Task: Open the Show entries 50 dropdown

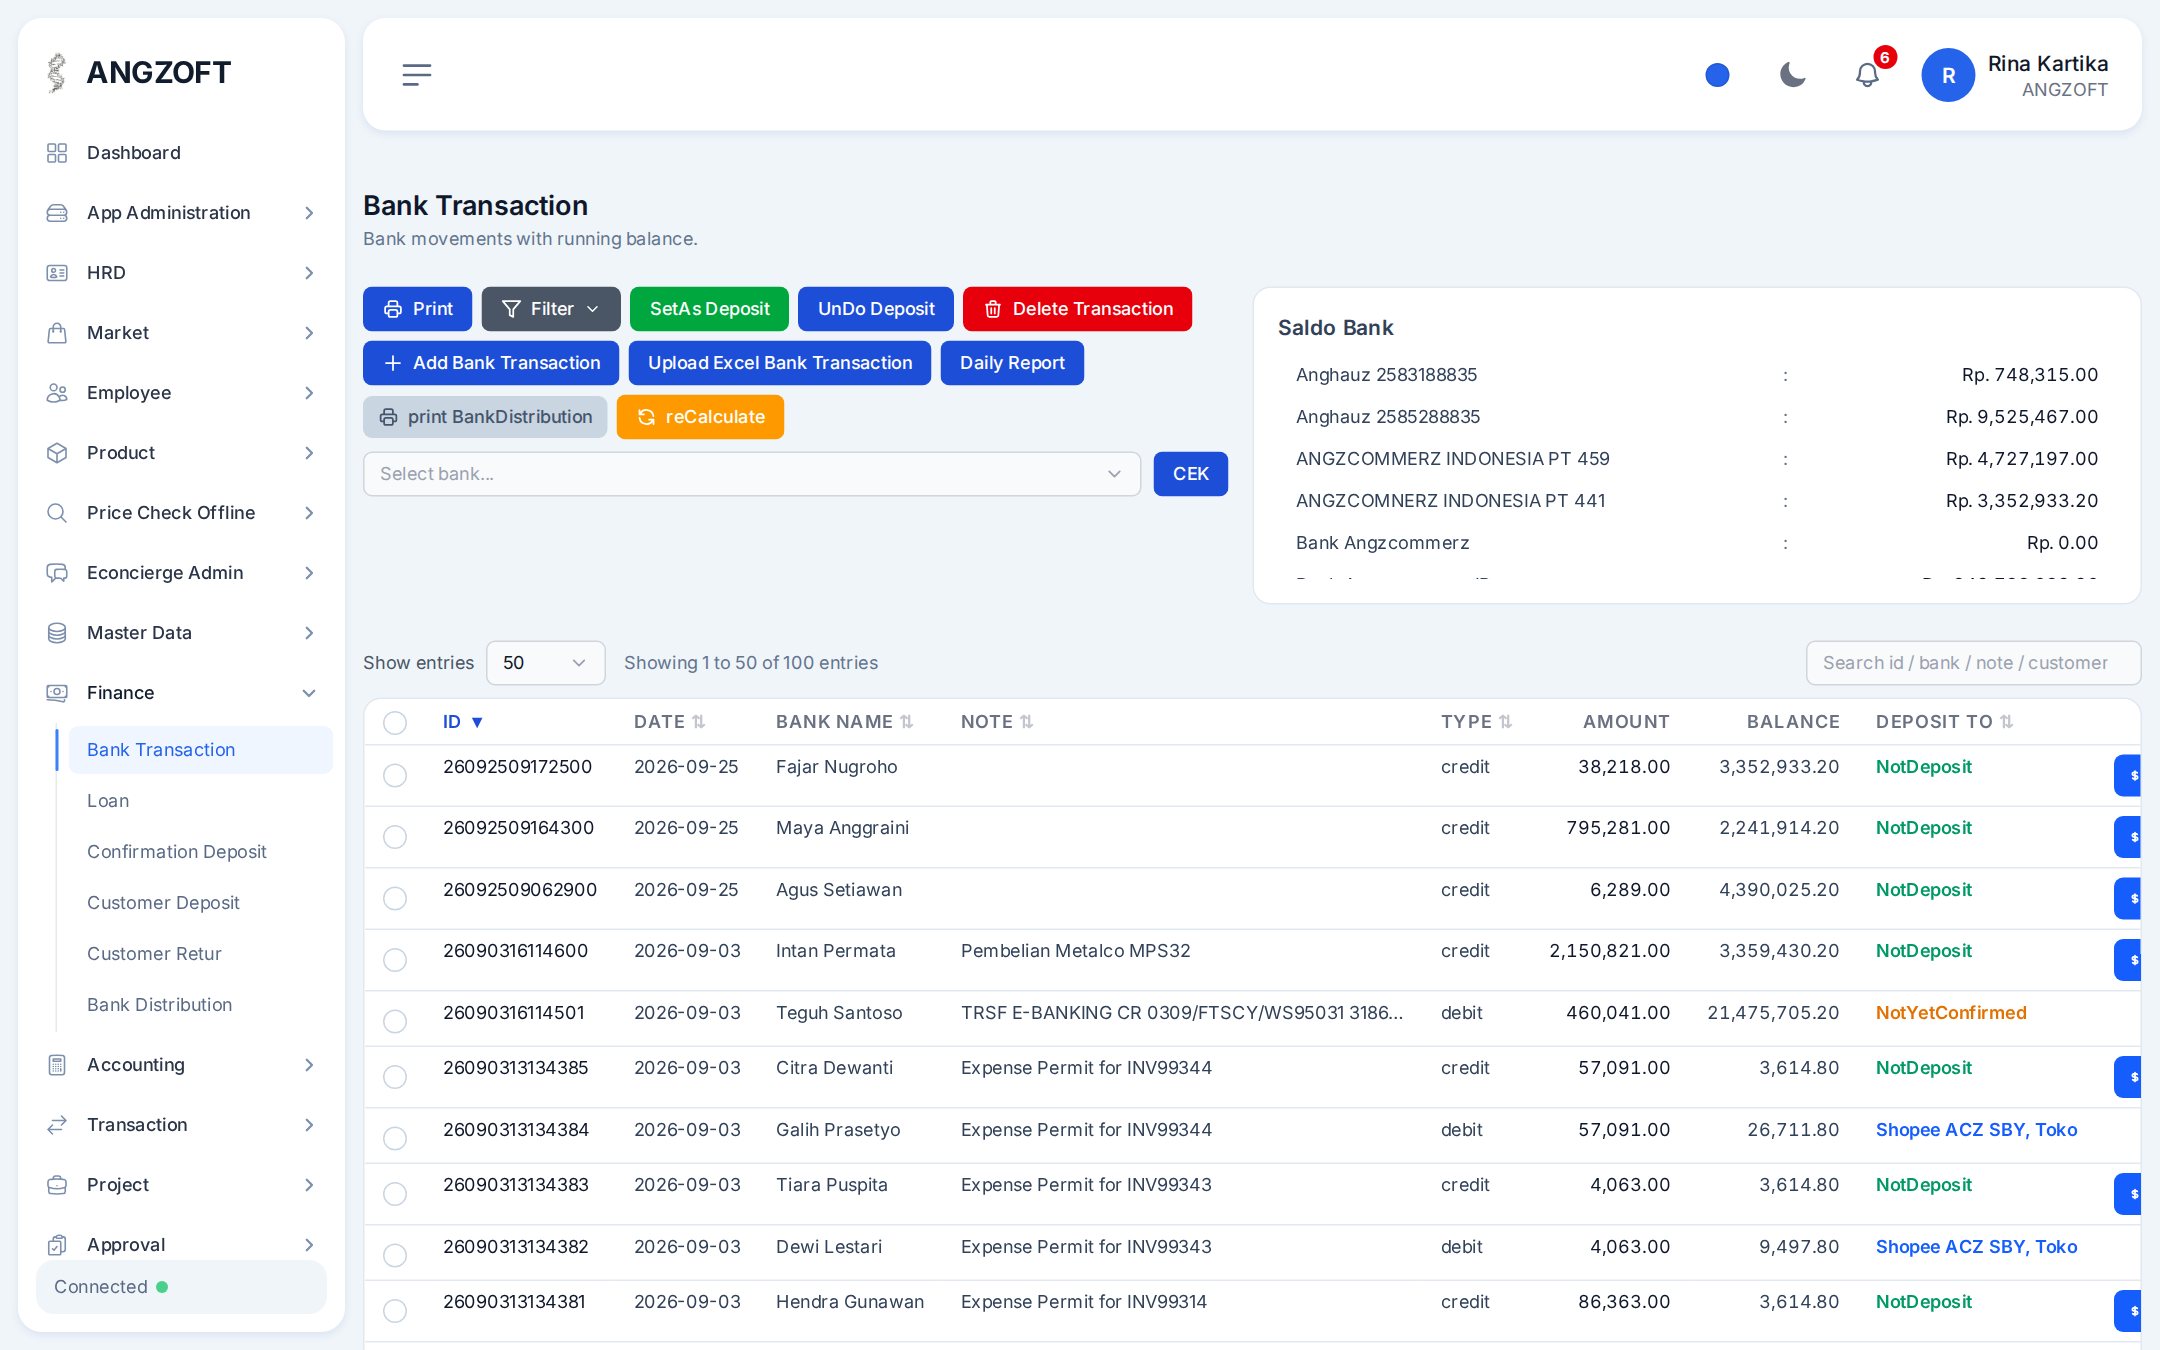Action: click(545, 663)
